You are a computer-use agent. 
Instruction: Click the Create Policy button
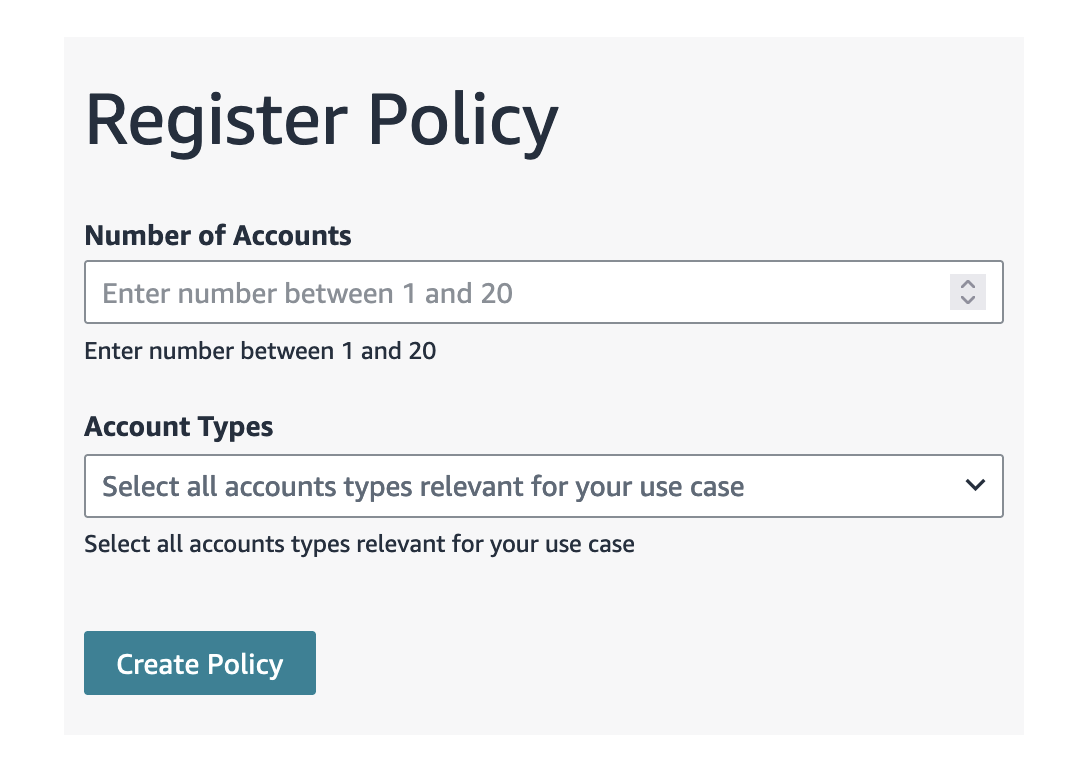199,662
